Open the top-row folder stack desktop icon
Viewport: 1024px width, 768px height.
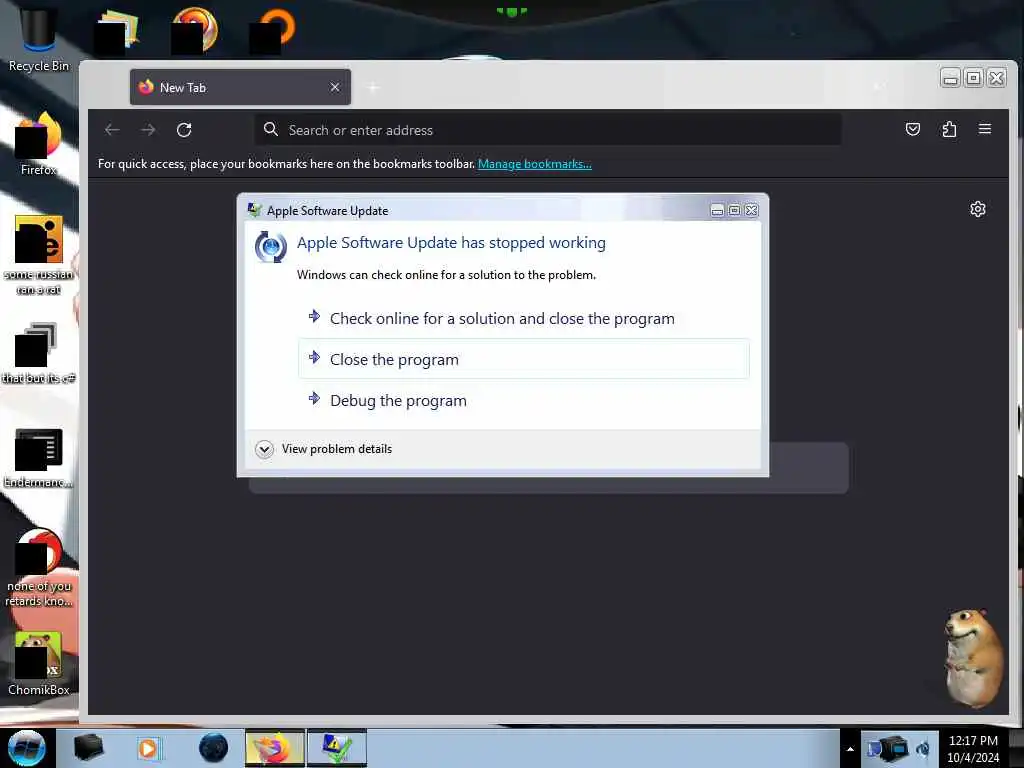click(x=118, y=31)
